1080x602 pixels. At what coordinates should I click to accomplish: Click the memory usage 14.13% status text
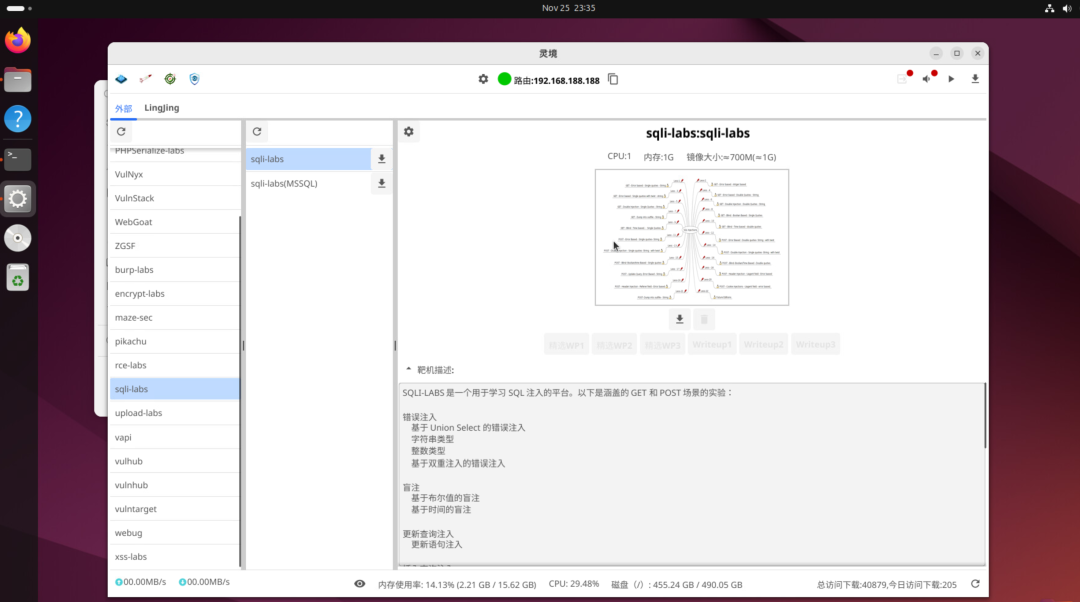(x=457, y=585)
